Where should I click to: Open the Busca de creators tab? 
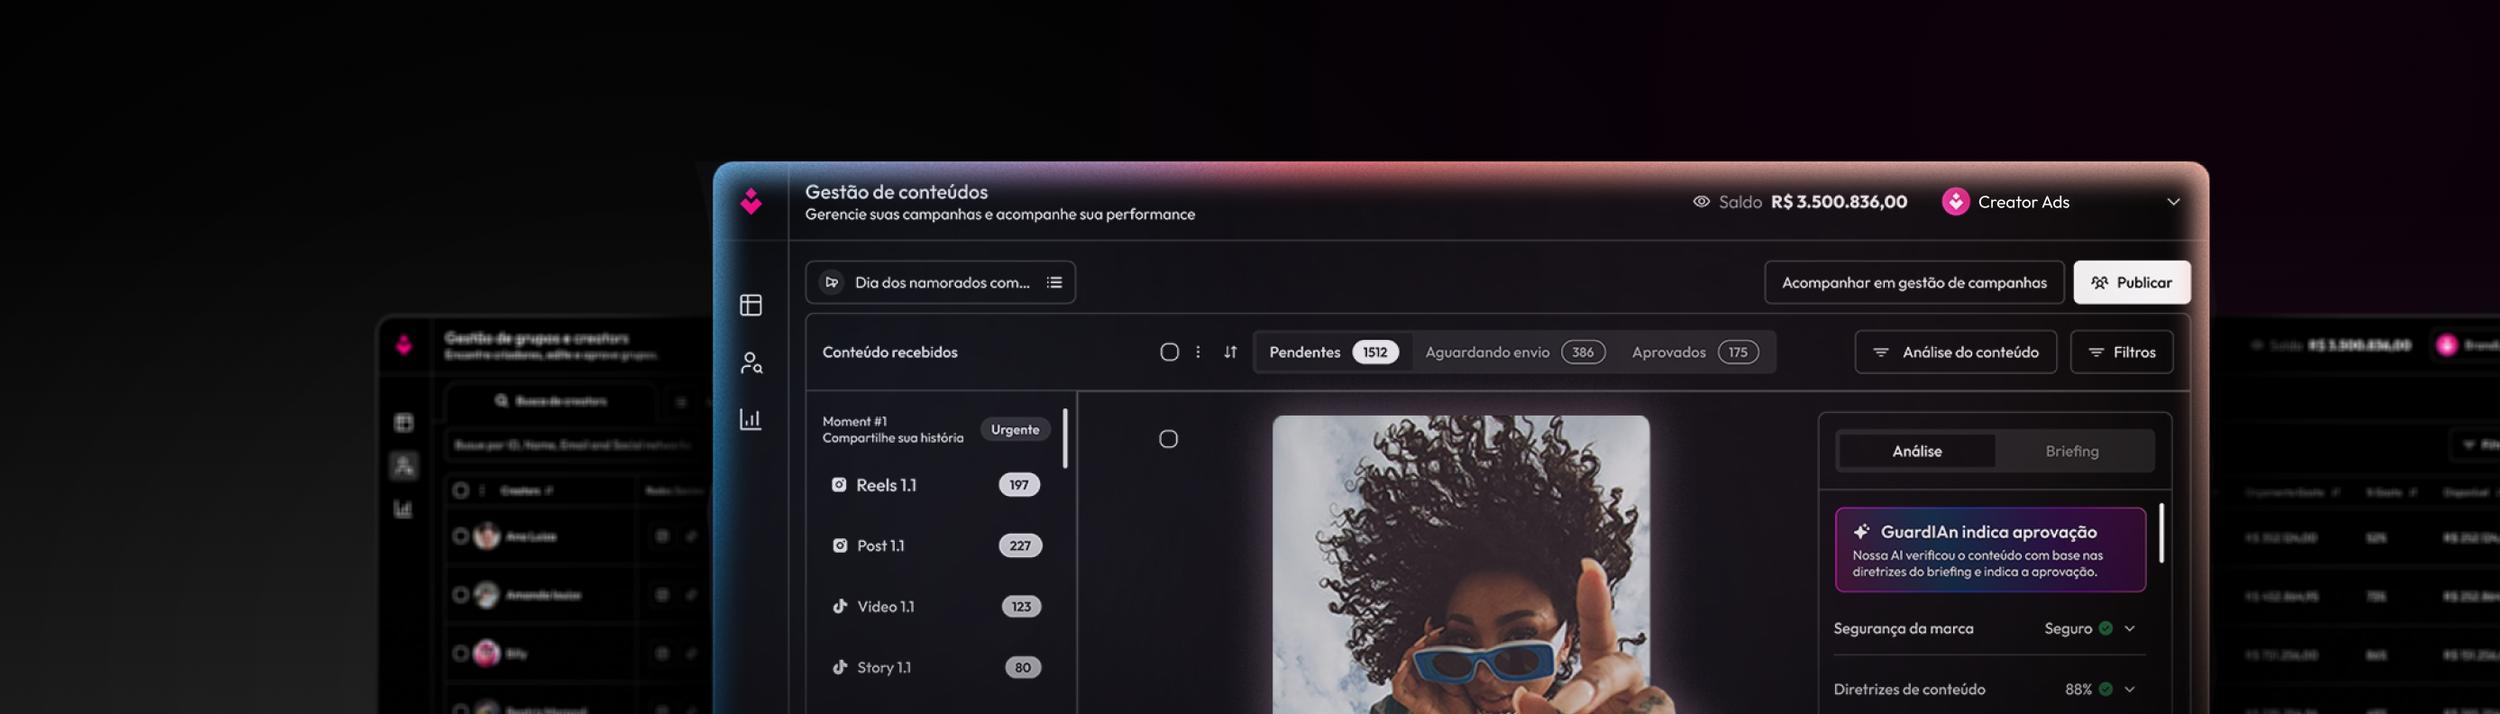pyautogui.click(x=551, y=402)
